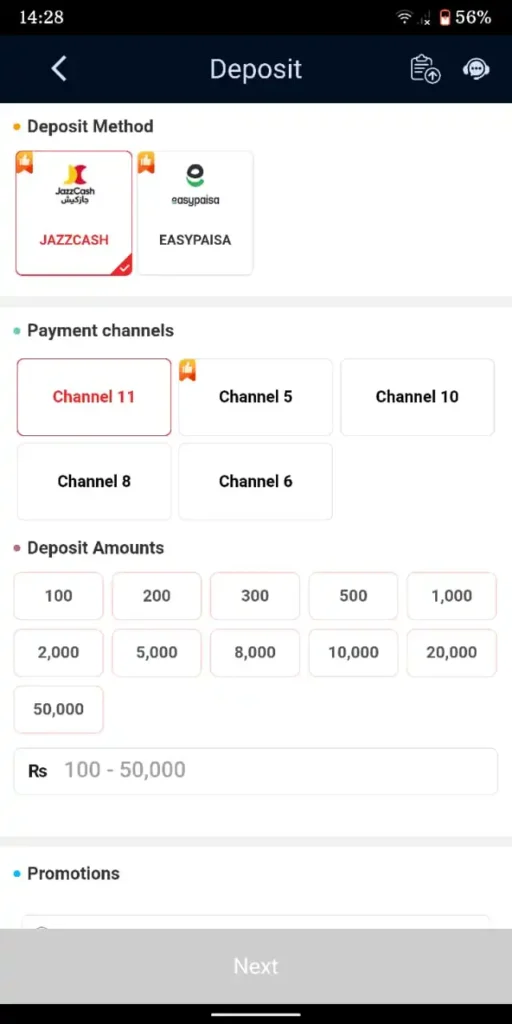The width and height of the screenshot is (512, 1024).
Task: Tap thumbs-up badge on Channel 5
Action: tap(187, 370)
